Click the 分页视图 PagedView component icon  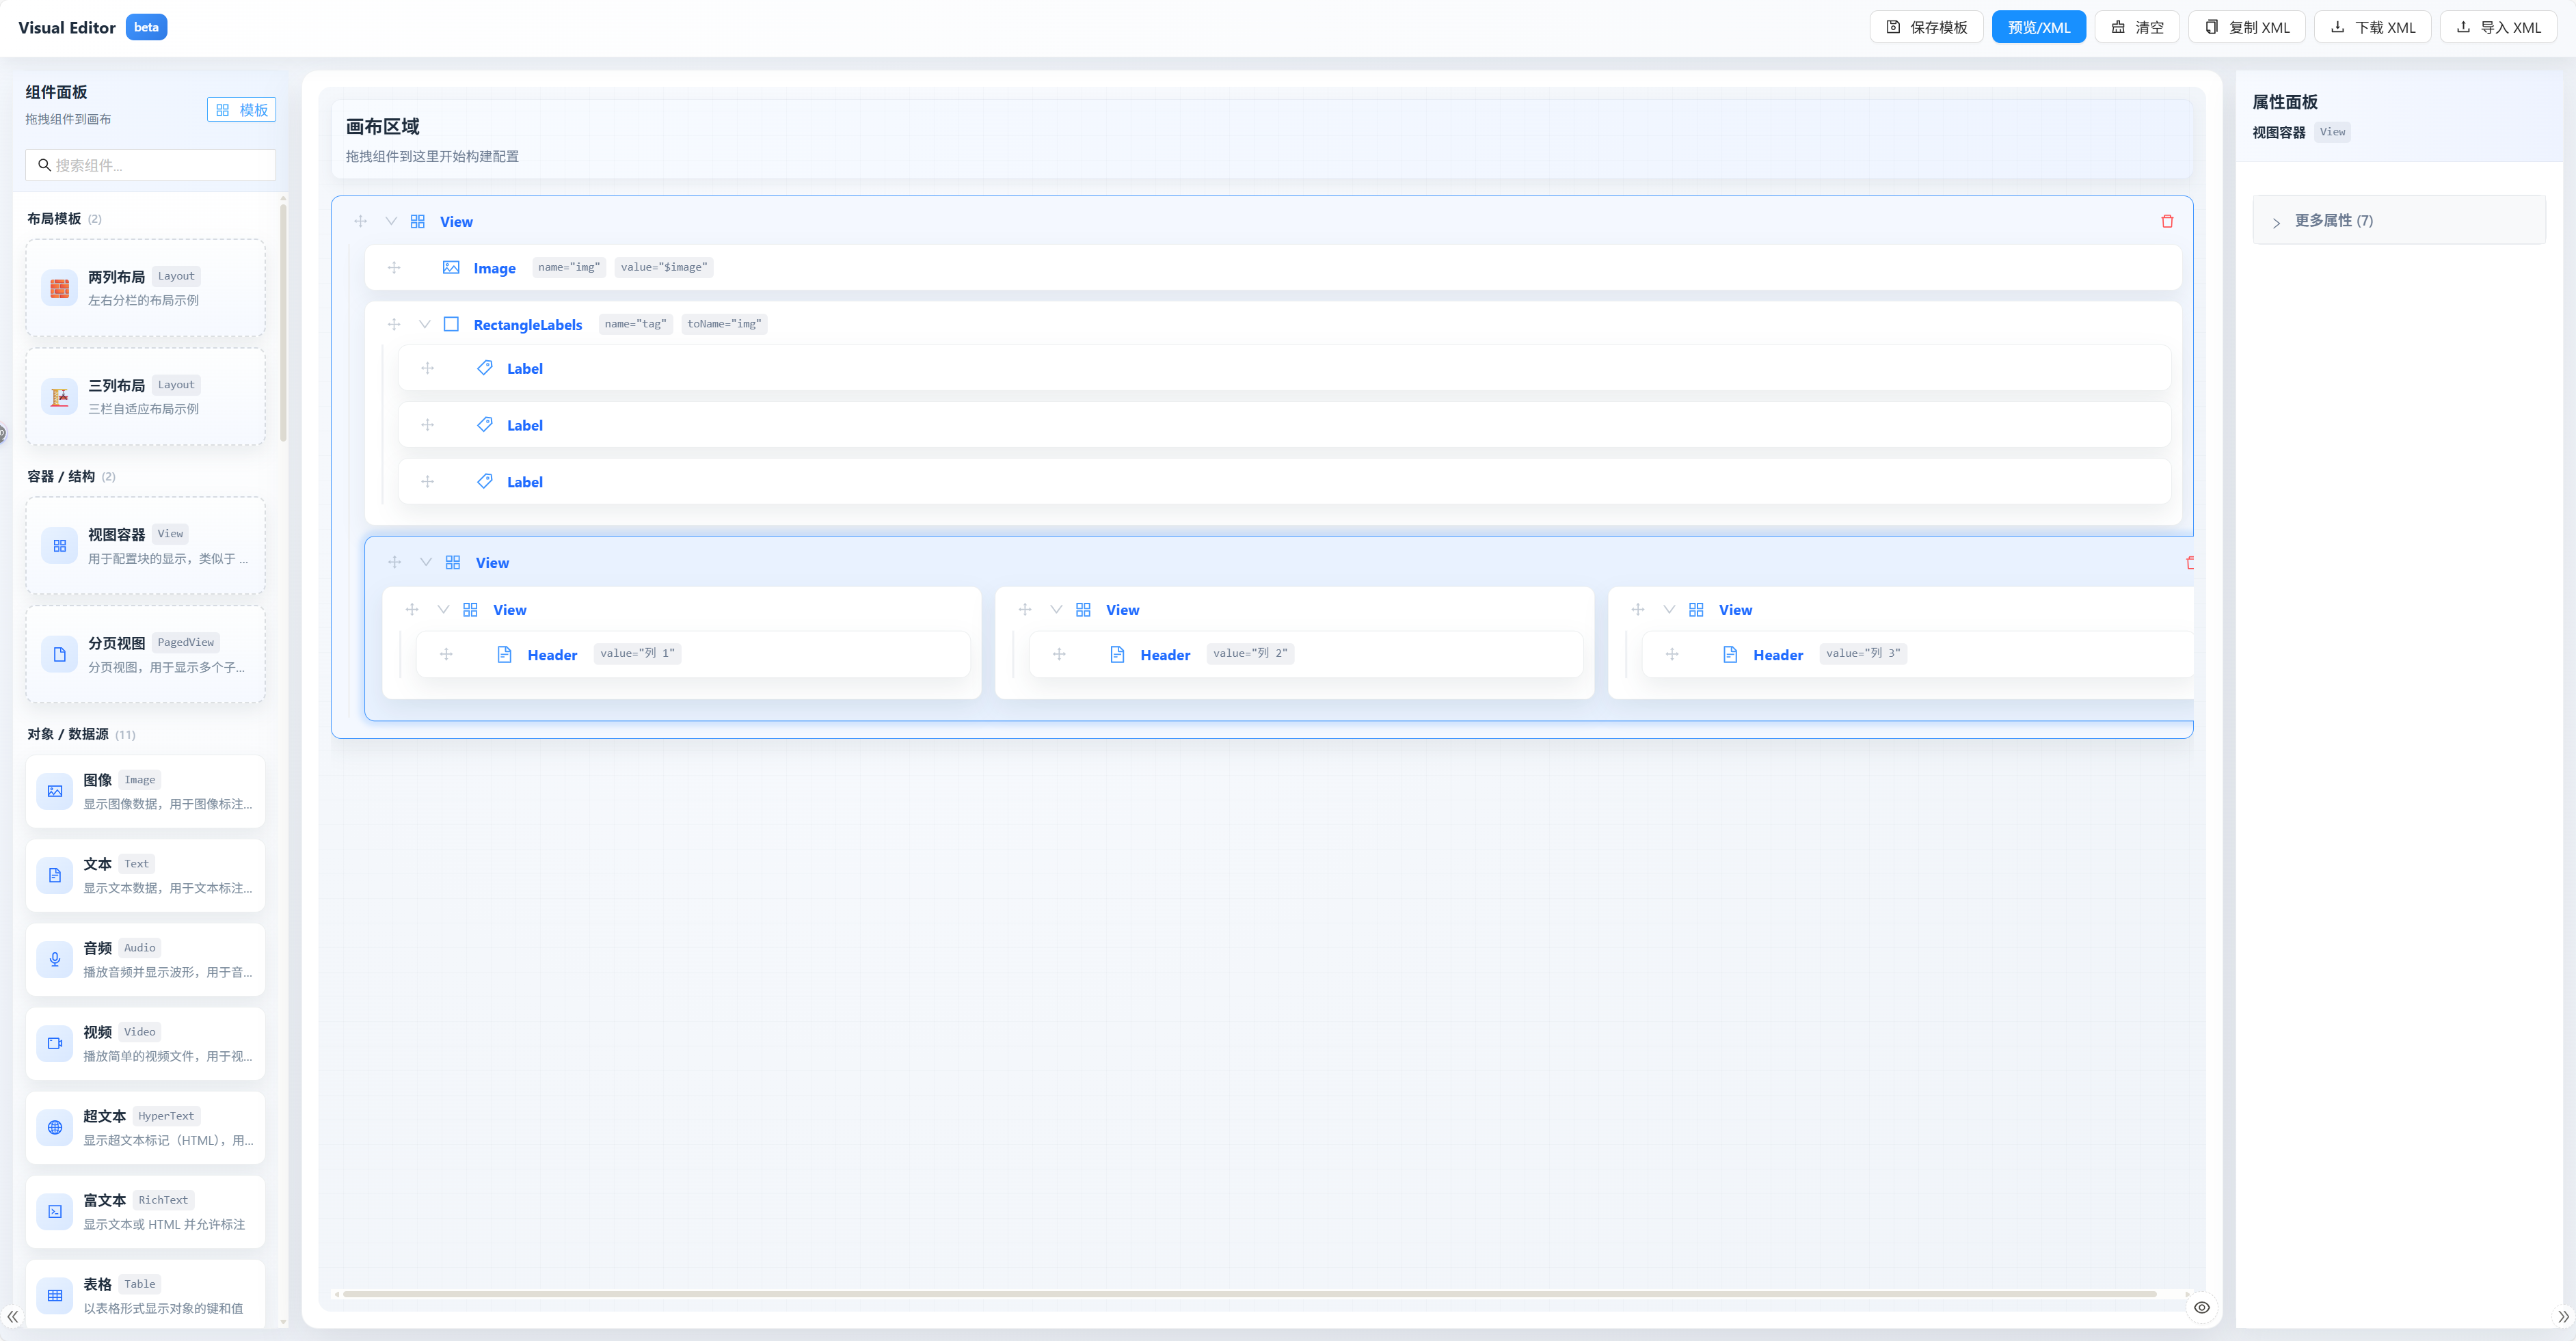59,654
